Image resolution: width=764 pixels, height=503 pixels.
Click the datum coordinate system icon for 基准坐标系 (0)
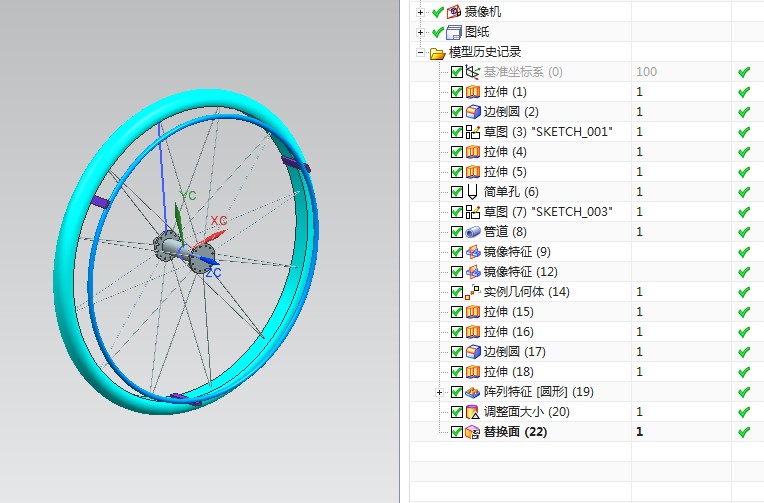pyautogui.click(x=472, y=72)
